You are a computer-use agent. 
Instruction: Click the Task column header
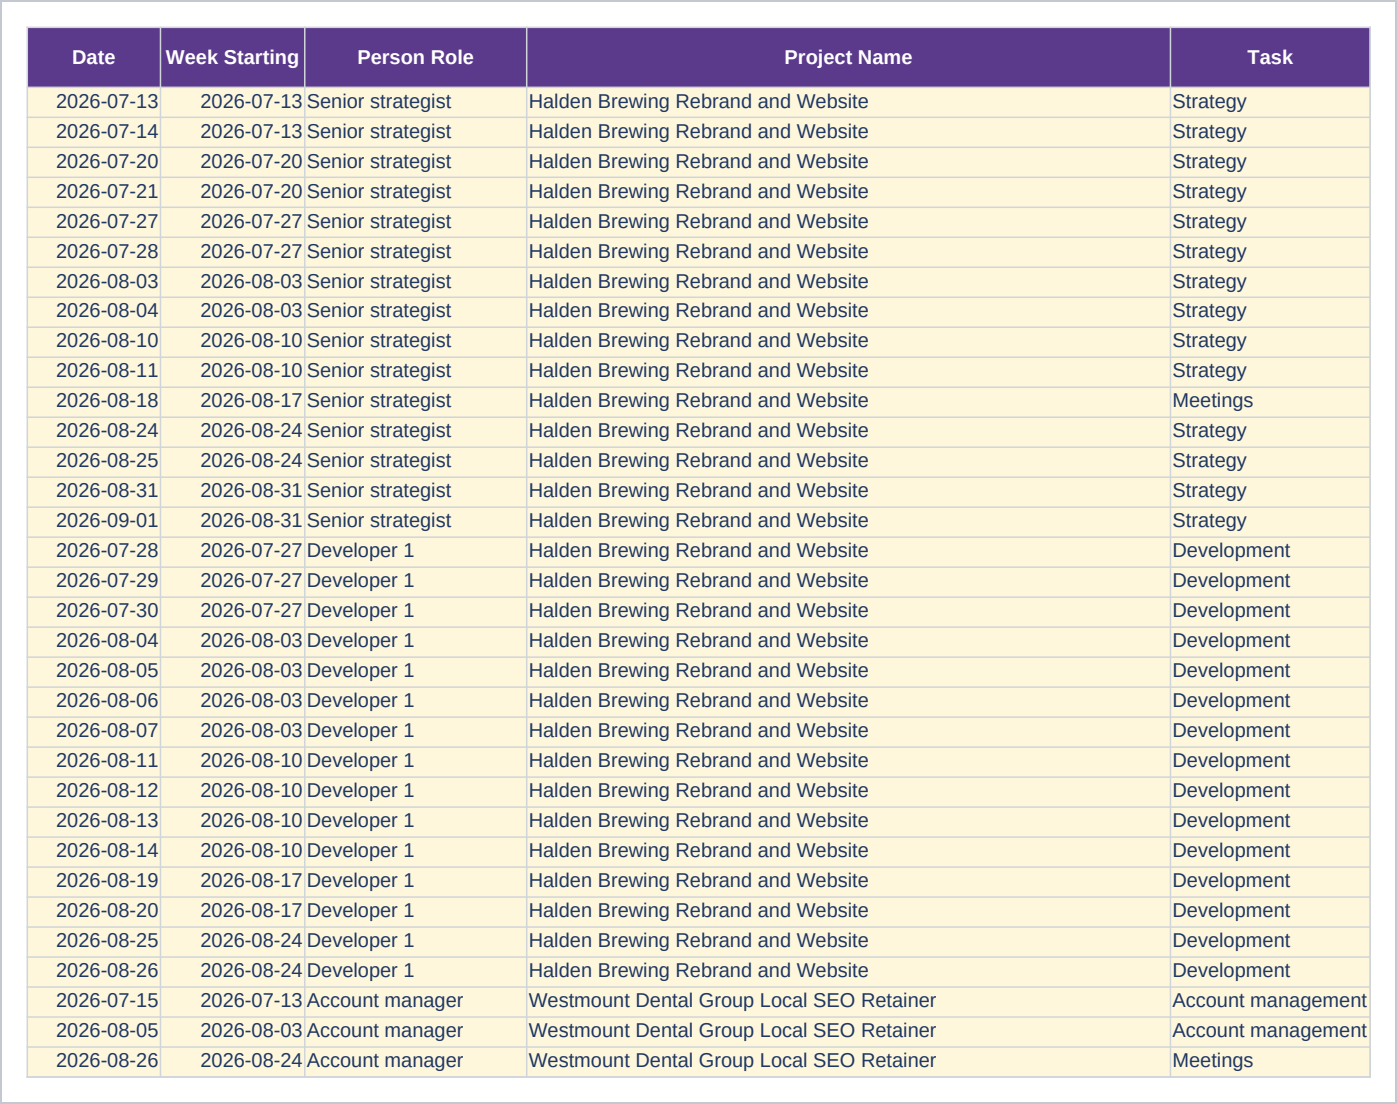(1270, 57)
